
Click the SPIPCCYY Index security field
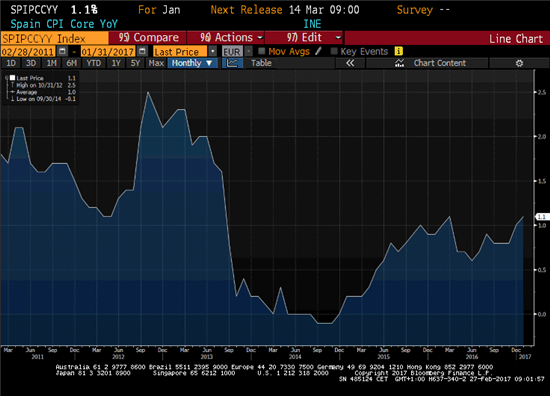coord(54,38)
